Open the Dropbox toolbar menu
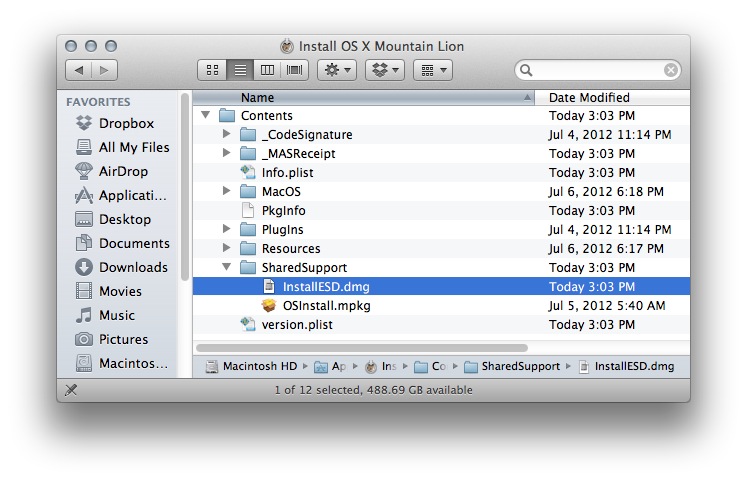Image resolution: width=747 pixels, height=481 pixels. click(x=385, y=70)
